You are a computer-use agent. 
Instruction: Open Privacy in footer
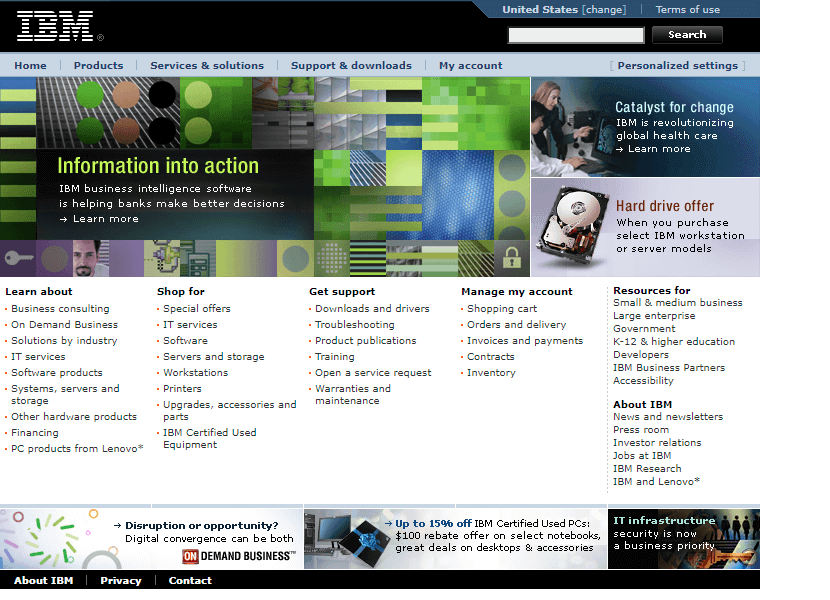pyautogui.click(x=121, y=580)
